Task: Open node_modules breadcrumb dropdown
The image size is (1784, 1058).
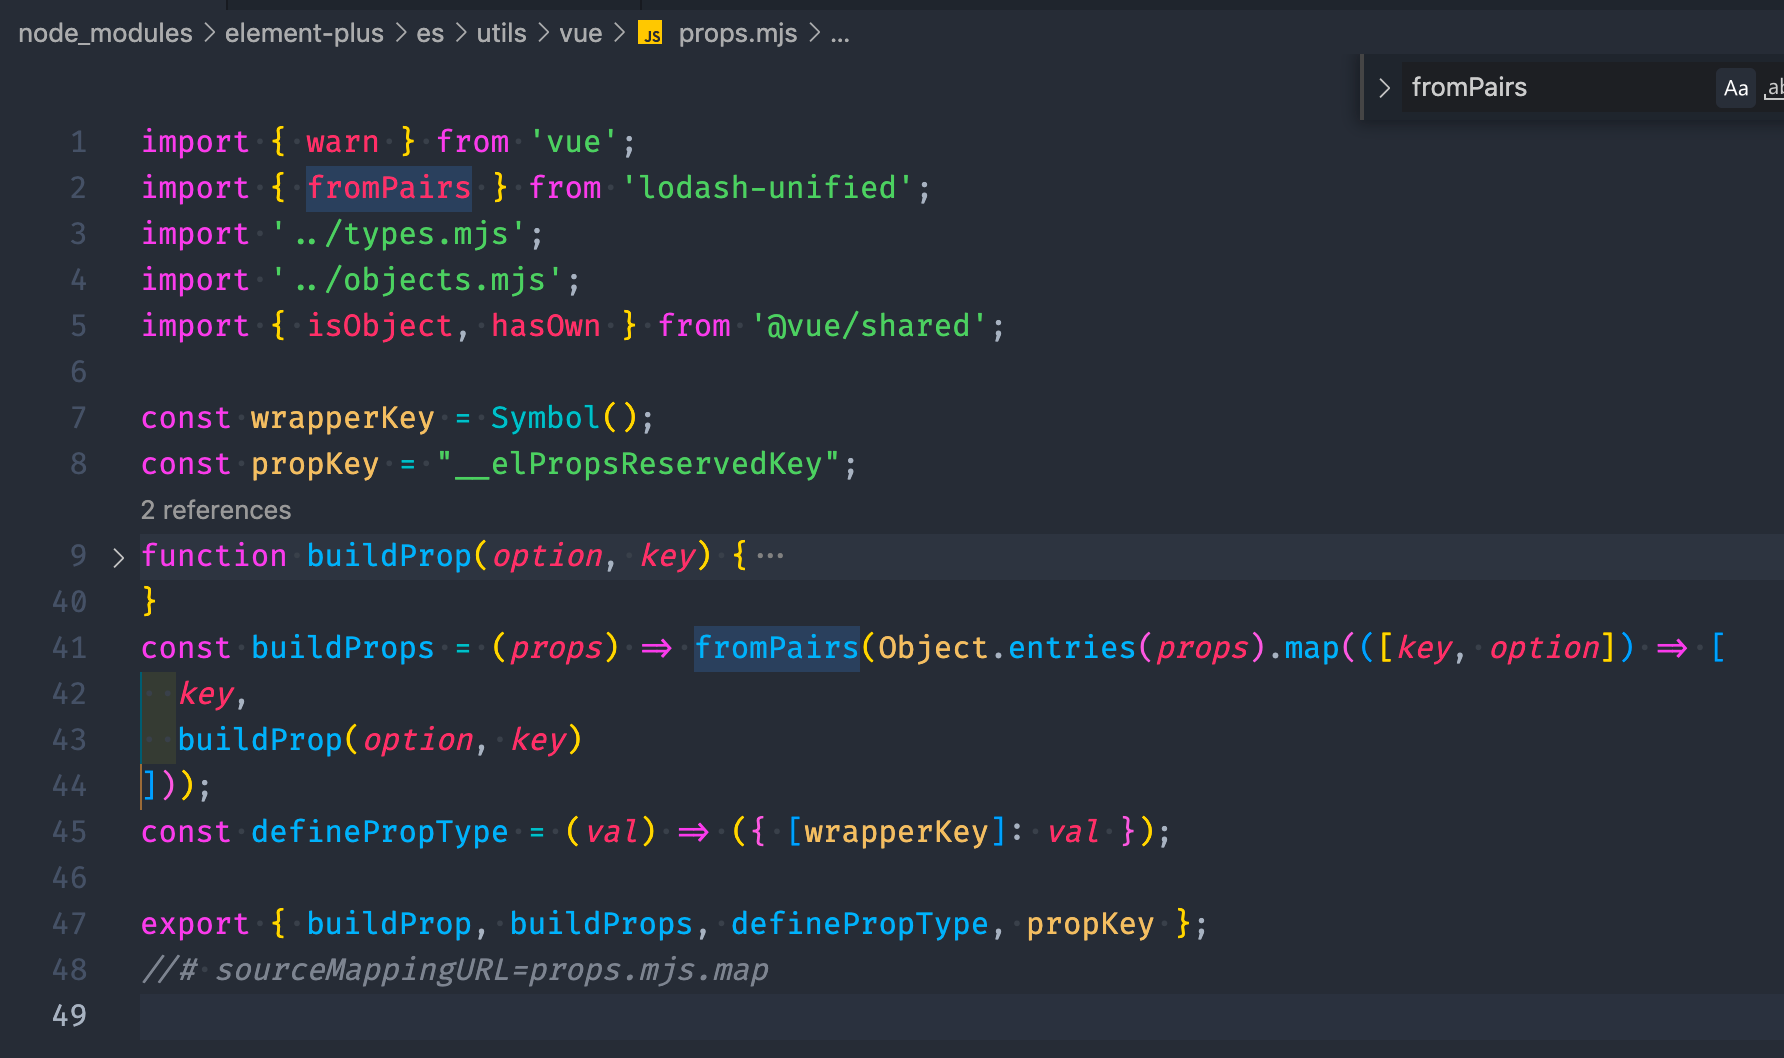Action: click(104, 33)
